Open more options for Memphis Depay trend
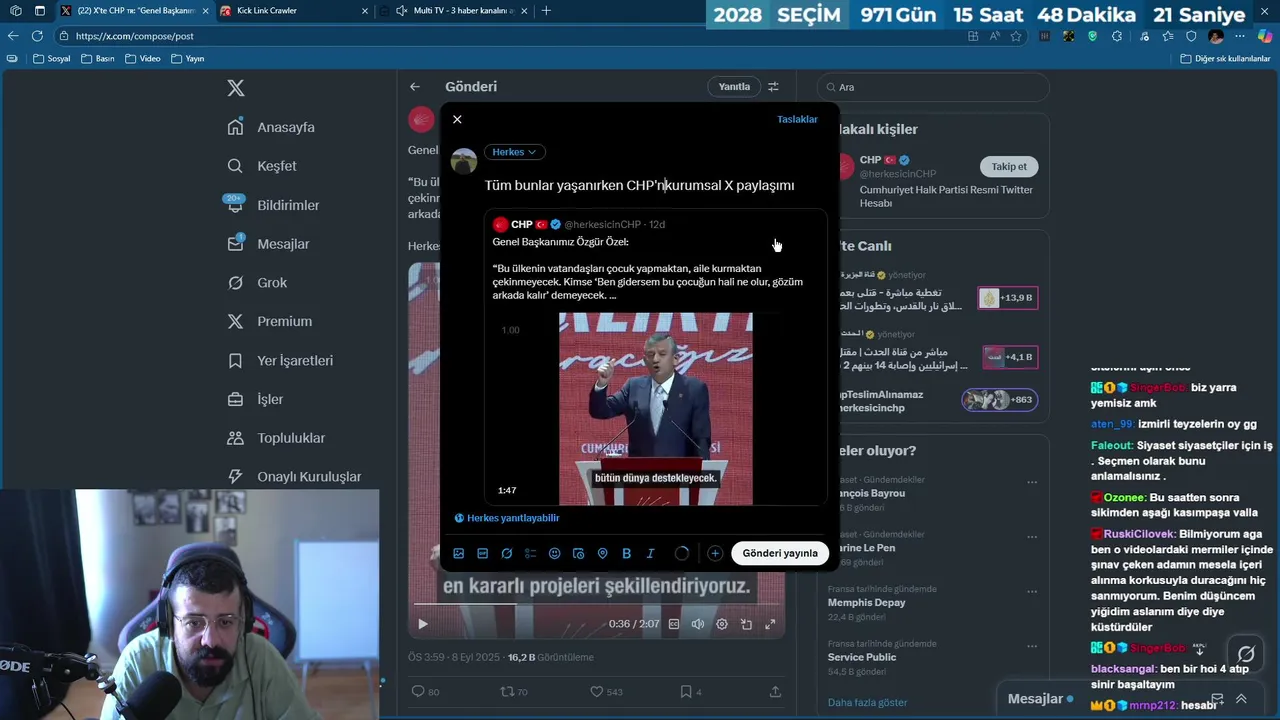Image resolution: width=1280 pixels, height=720 pixels. (x=1032, y=591)
